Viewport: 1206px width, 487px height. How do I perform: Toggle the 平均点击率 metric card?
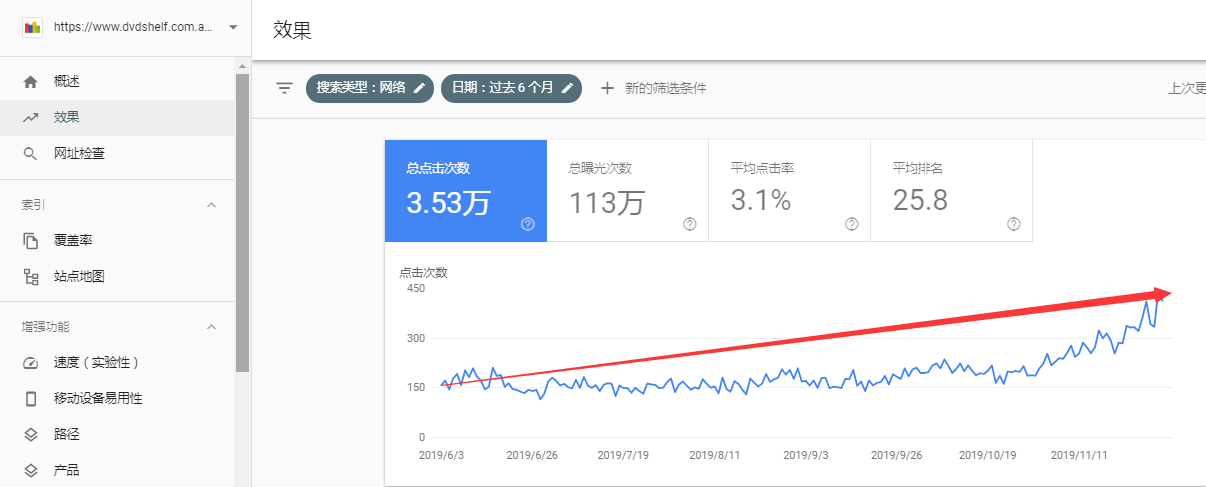click(x=790, y=190)
